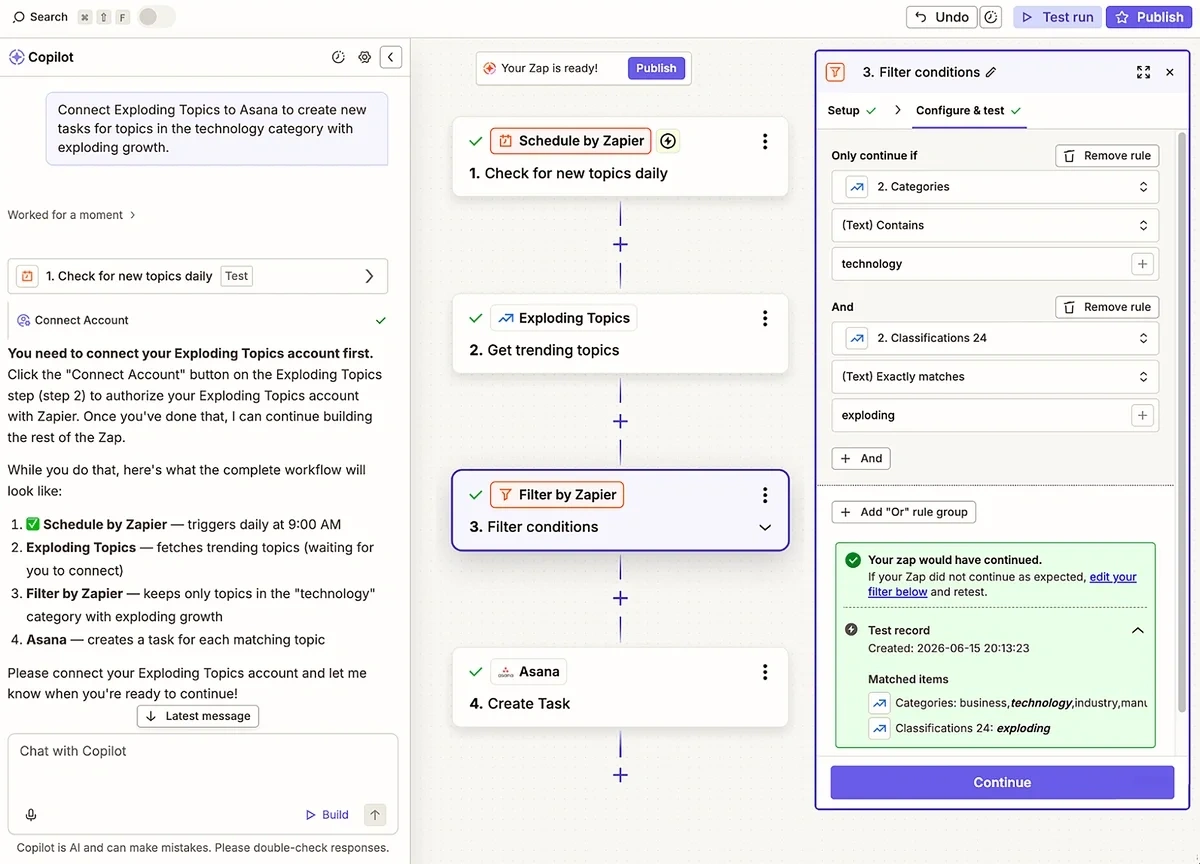Rename step with the pencil icon
Screen dimensions: 1200x864
pyautogui.click(x=991, y=72)
